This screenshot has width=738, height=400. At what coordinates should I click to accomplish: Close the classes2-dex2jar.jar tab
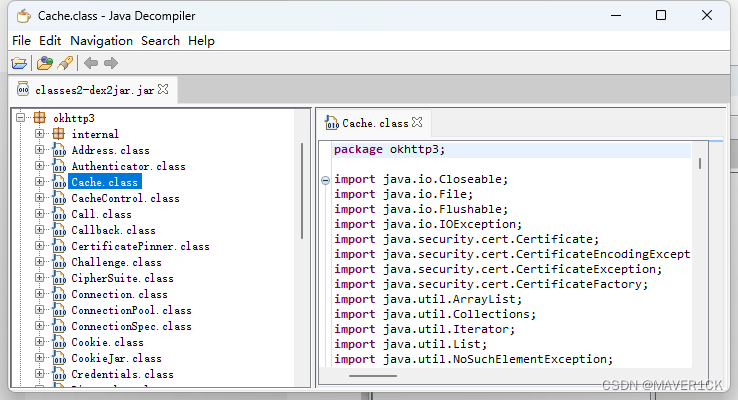[163, 89]
